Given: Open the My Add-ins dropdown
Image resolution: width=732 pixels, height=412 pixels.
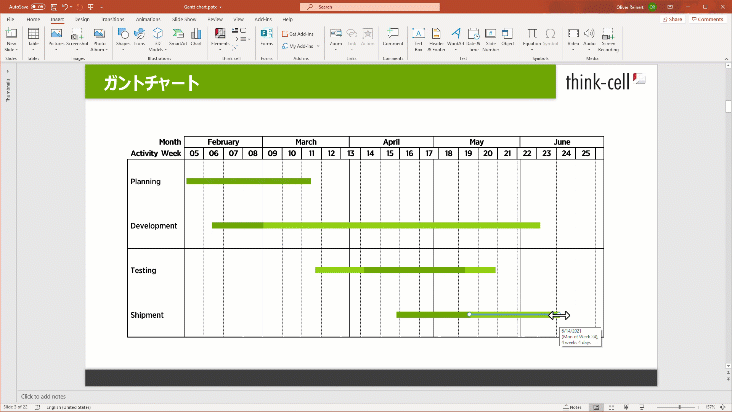Looking at the screenshot, I should tap(301, 46).
